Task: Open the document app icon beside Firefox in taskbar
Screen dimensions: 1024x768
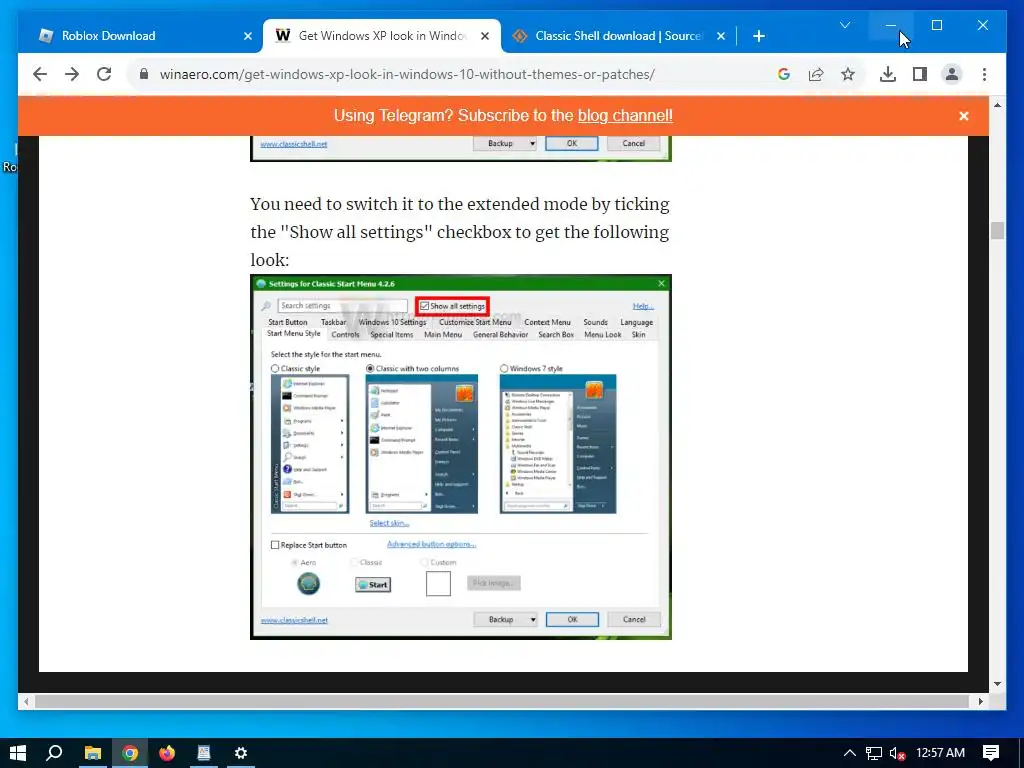Action: [x=204, y=753]
